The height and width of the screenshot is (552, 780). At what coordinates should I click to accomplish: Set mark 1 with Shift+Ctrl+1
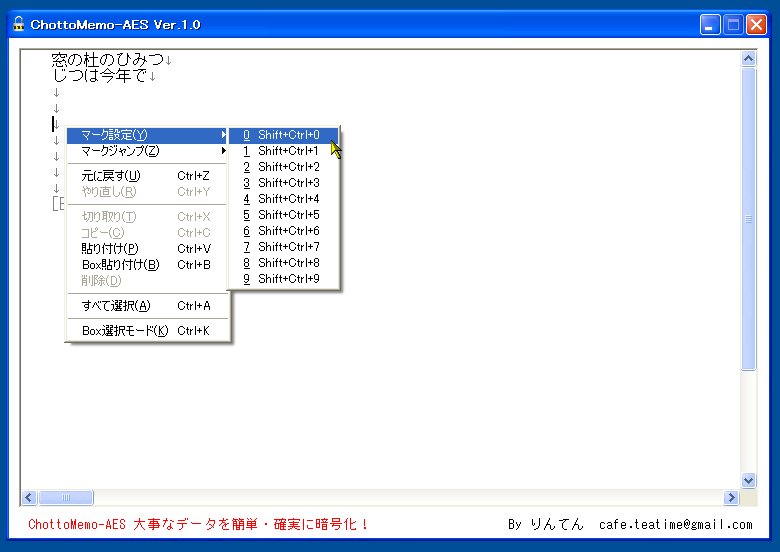pyautogui.click(x=284, y=151)
